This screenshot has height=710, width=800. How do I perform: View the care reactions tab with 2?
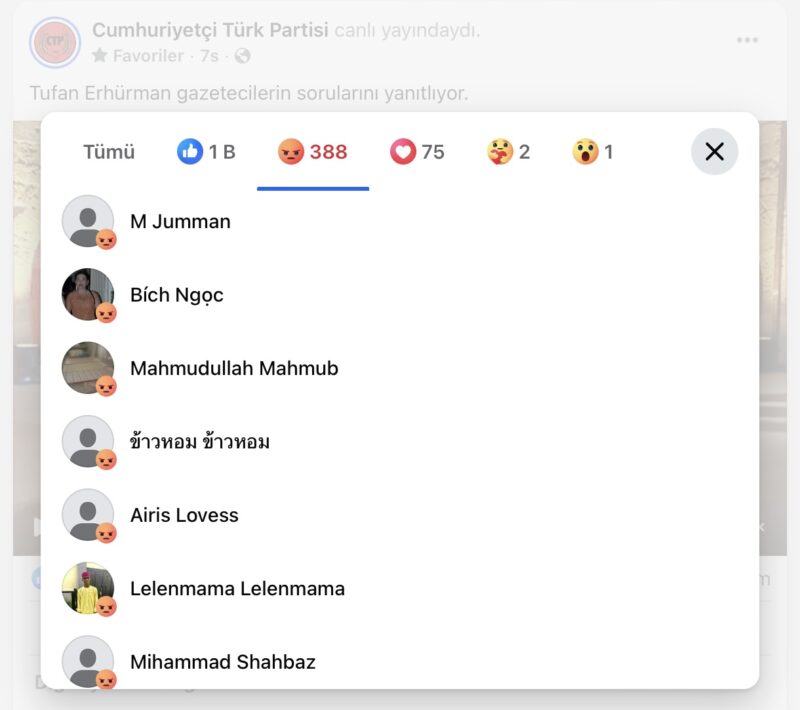point(508,152)
